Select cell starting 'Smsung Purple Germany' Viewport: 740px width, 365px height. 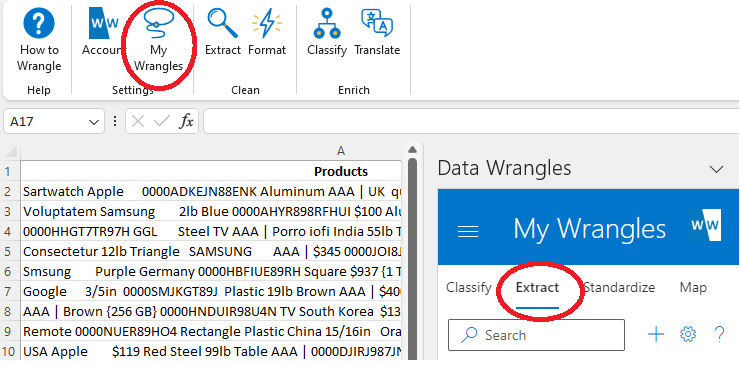click(x=211, y=272)
